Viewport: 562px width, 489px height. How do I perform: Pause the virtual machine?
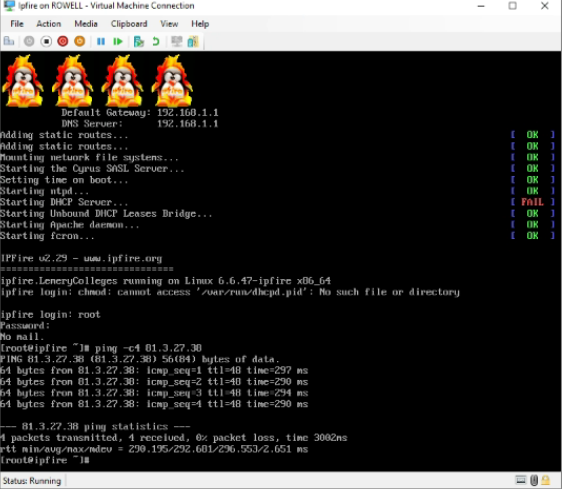point(101,42)
